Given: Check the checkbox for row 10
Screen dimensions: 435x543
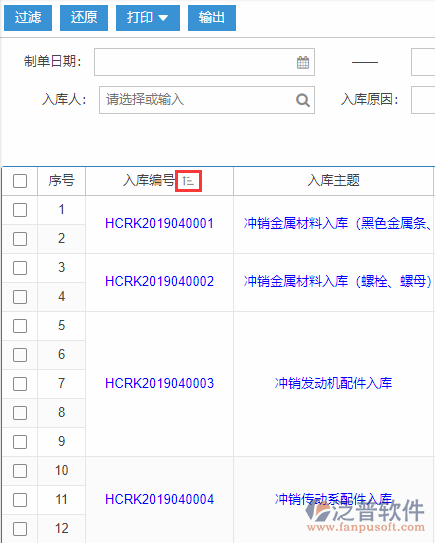Looking at the screenshot, I should (x=20, y=471).
